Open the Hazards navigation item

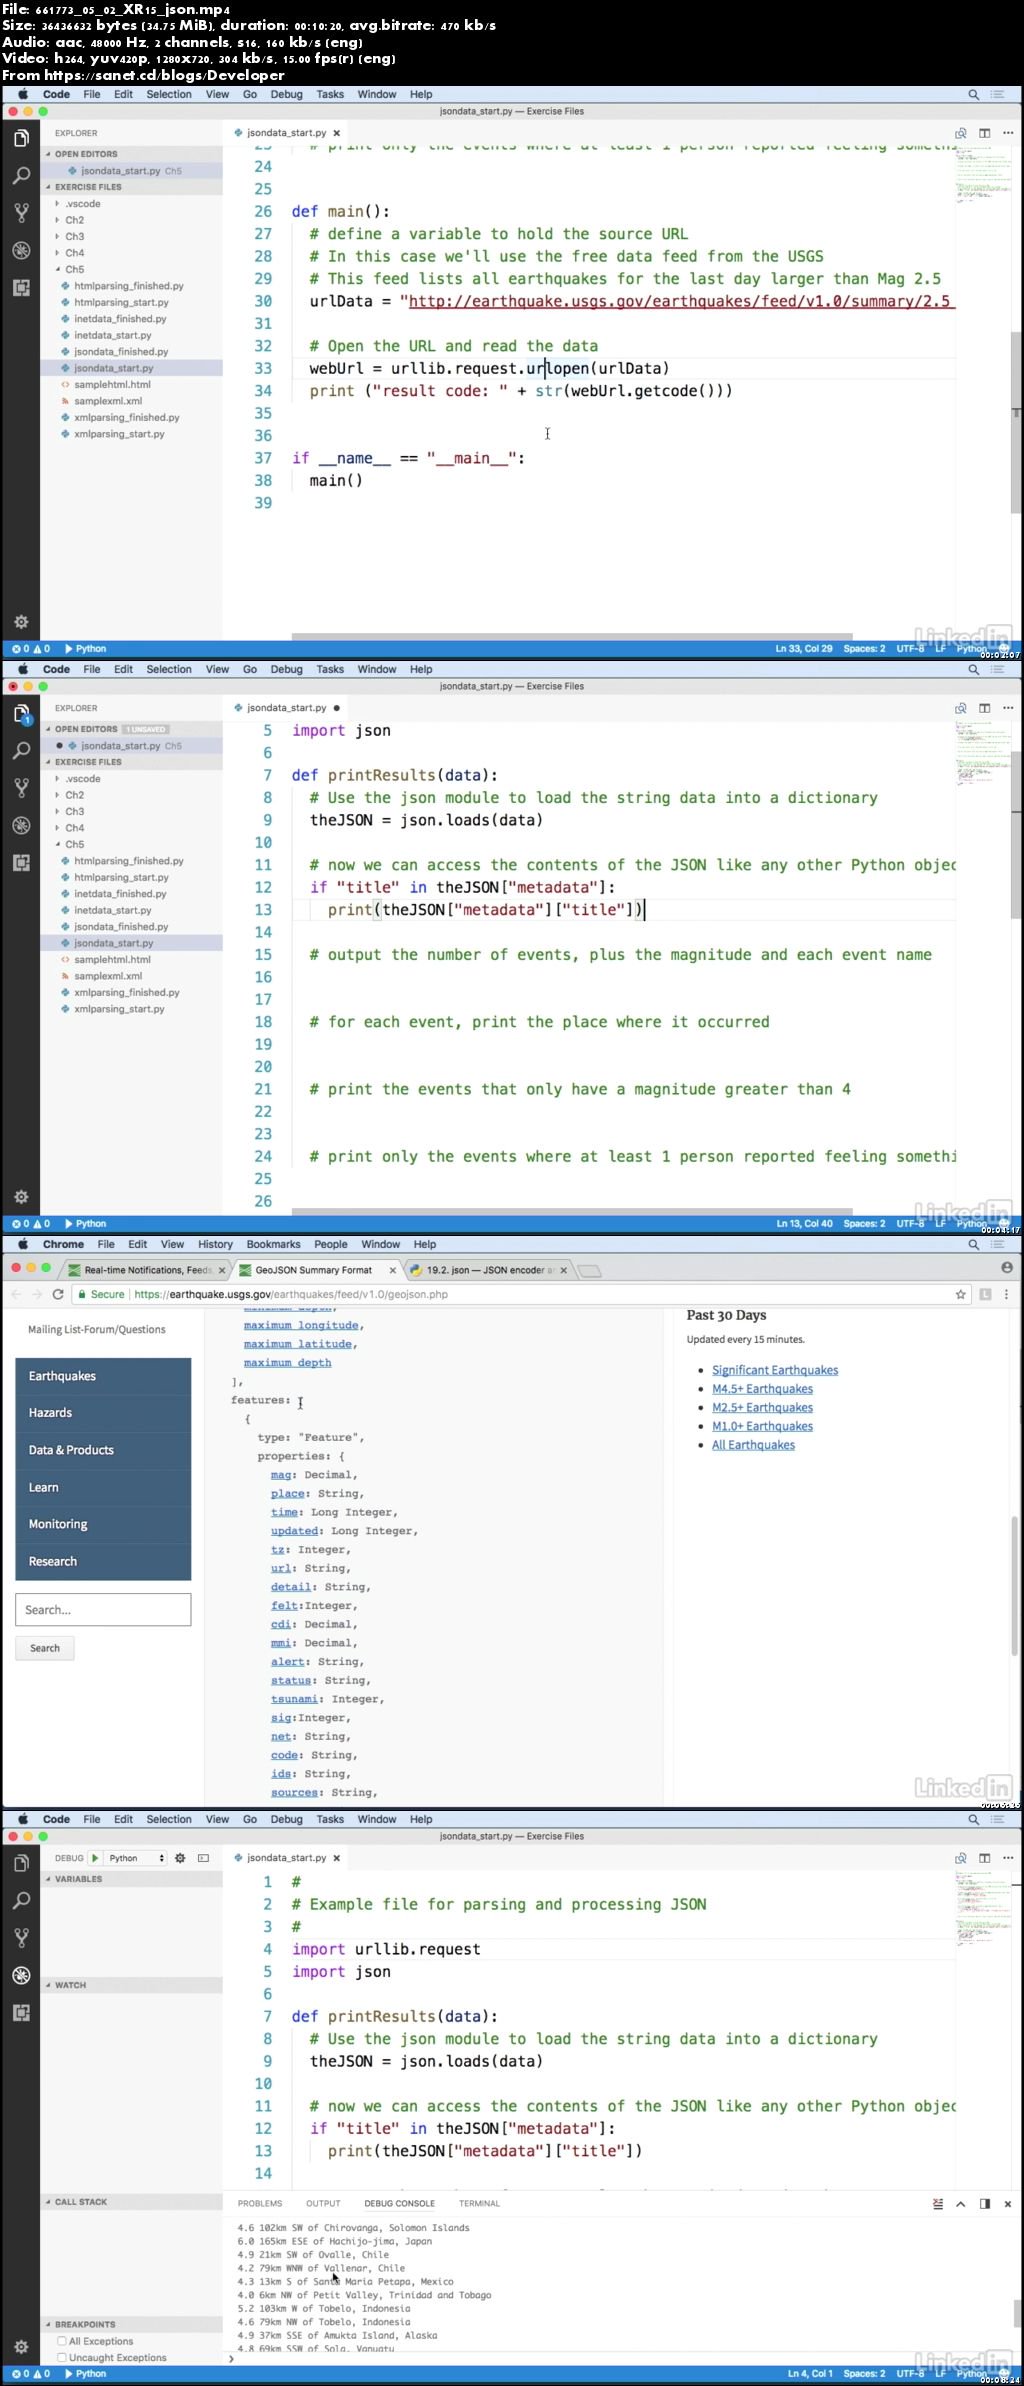tap(103, 1413)
